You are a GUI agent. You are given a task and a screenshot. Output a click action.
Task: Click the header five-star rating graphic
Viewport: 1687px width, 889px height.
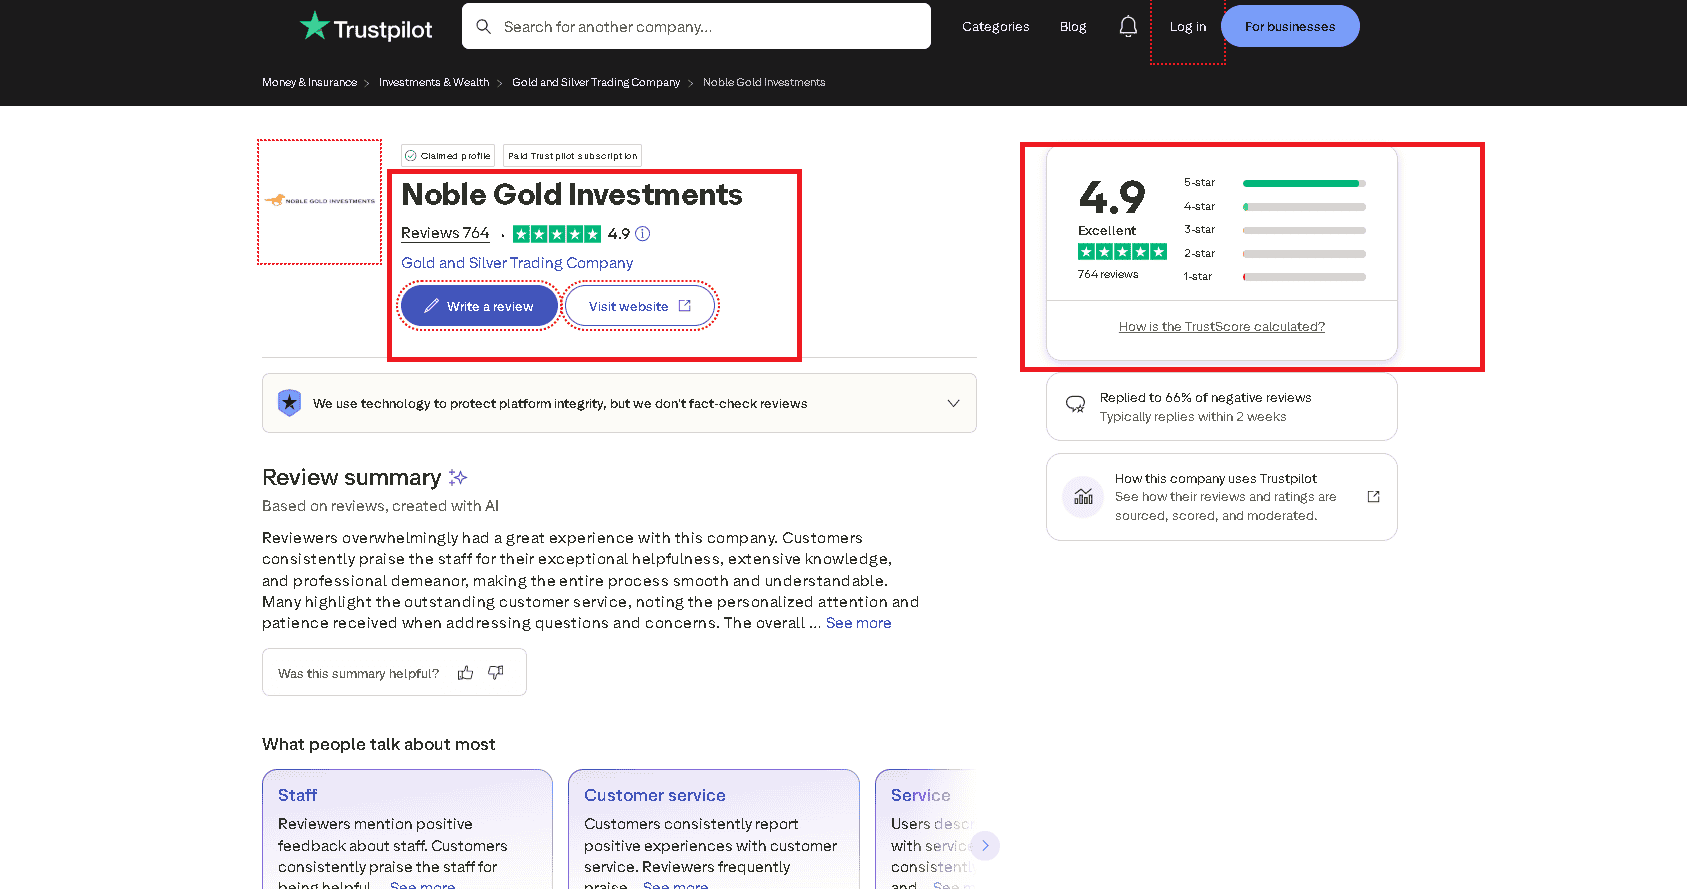[x=557, y=234]
